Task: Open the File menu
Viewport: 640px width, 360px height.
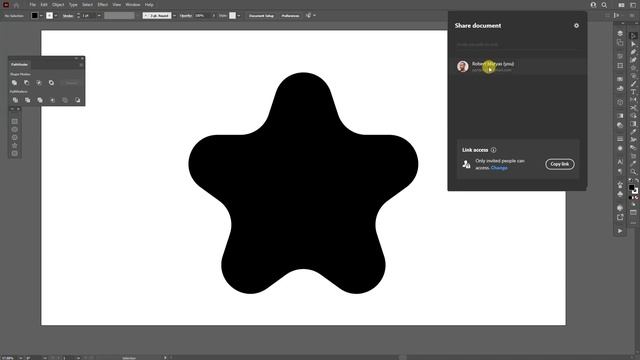Action: coord(33,5)
